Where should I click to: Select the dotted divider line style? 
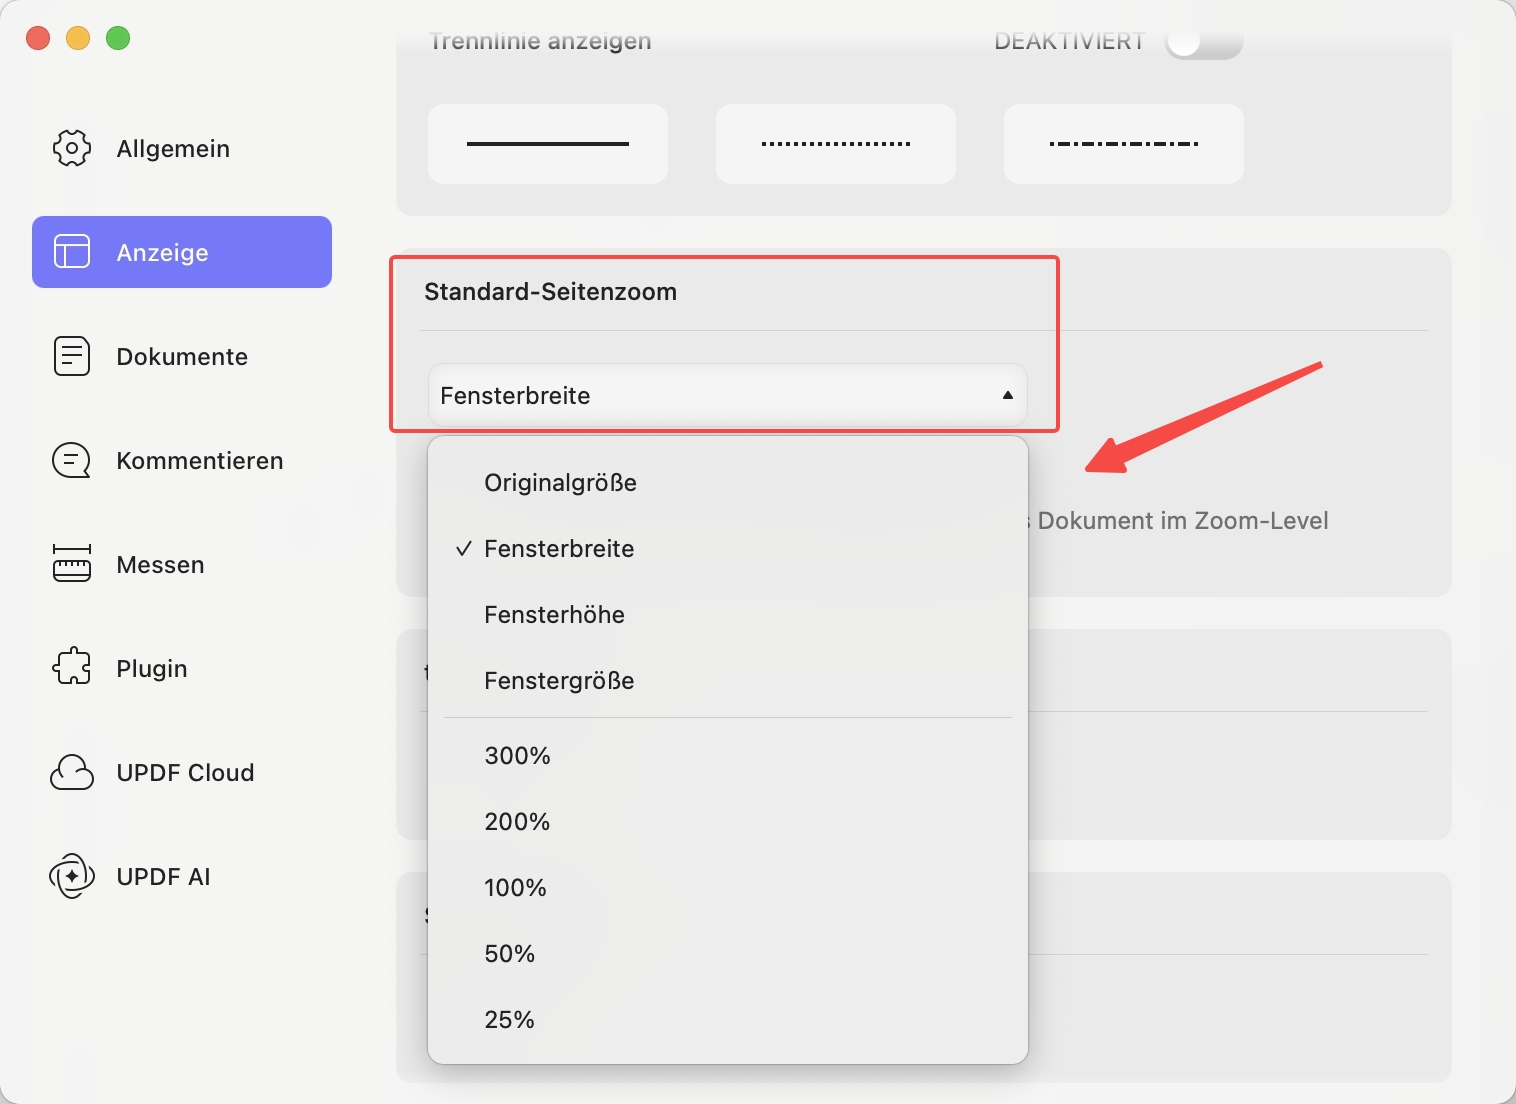point(836,144)
